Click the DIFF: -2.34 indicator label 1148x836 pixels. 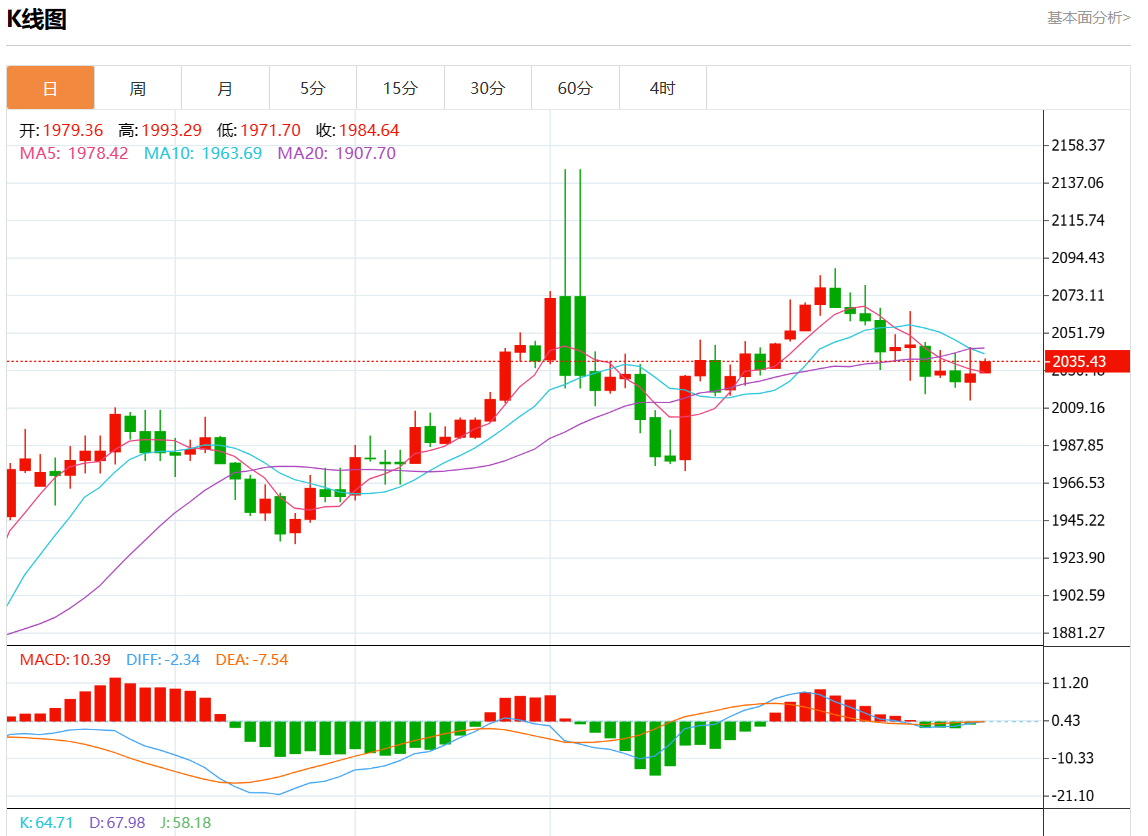[x=163, y=660]
